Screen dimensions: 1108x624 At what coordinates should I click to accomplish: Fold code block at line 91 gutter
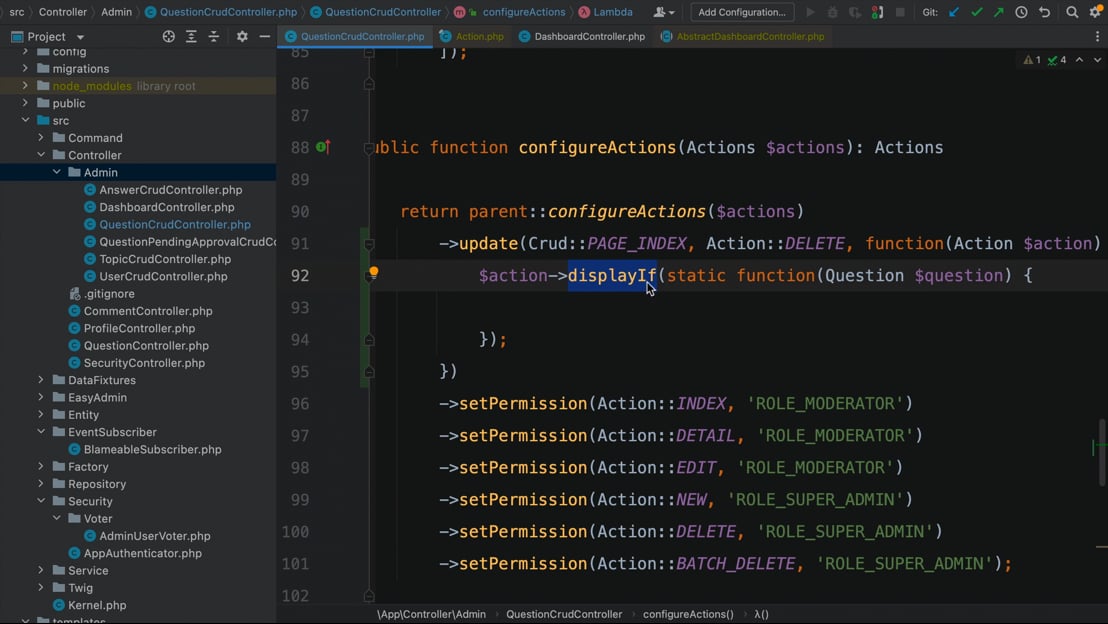[369, 244]
